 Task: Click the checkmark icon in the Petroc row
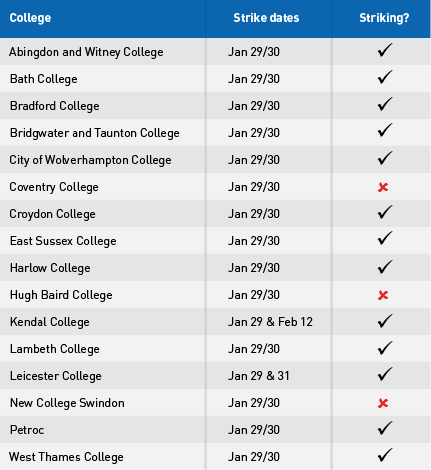click(x=385, y=428)
